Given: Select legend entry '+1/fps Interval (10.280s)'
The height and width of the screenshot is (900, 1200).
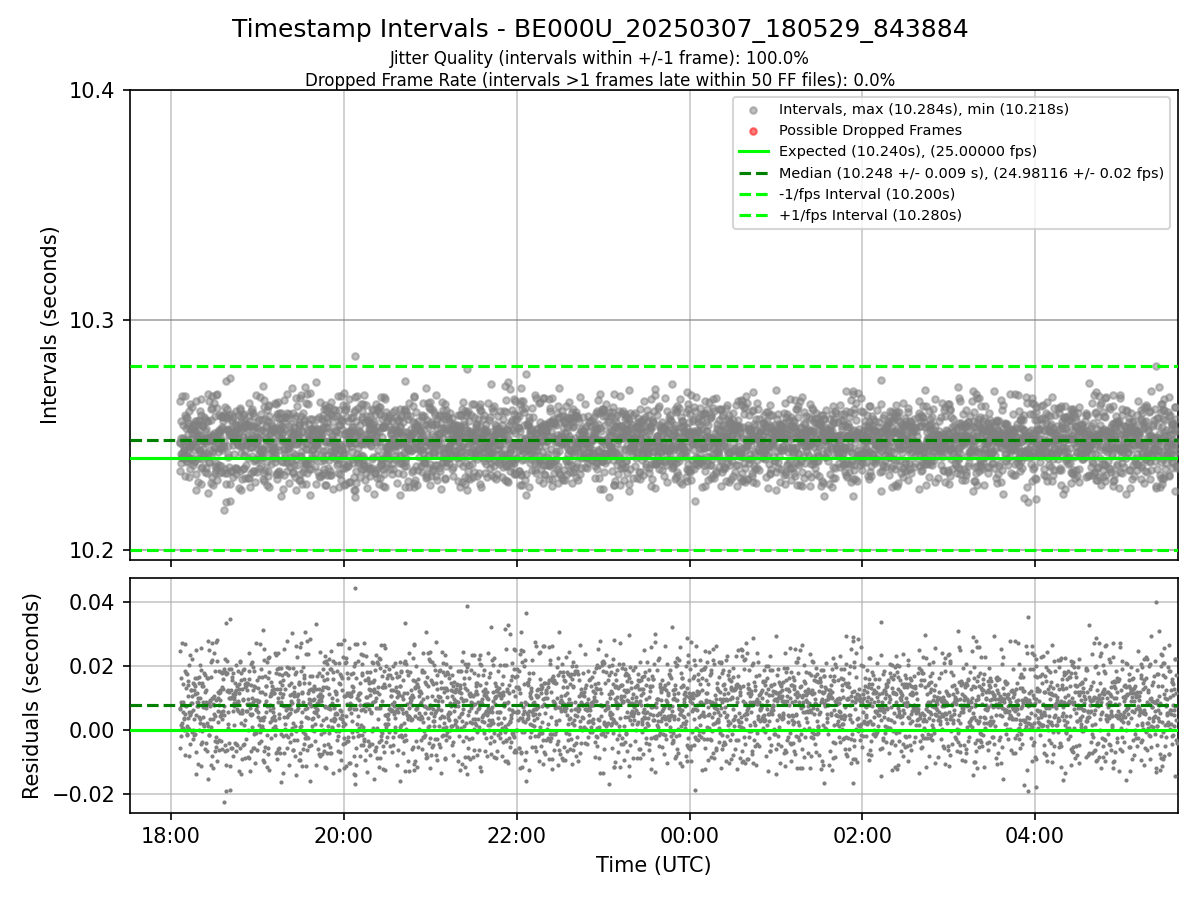Looking at the screenshot, I should pos(870,215).
